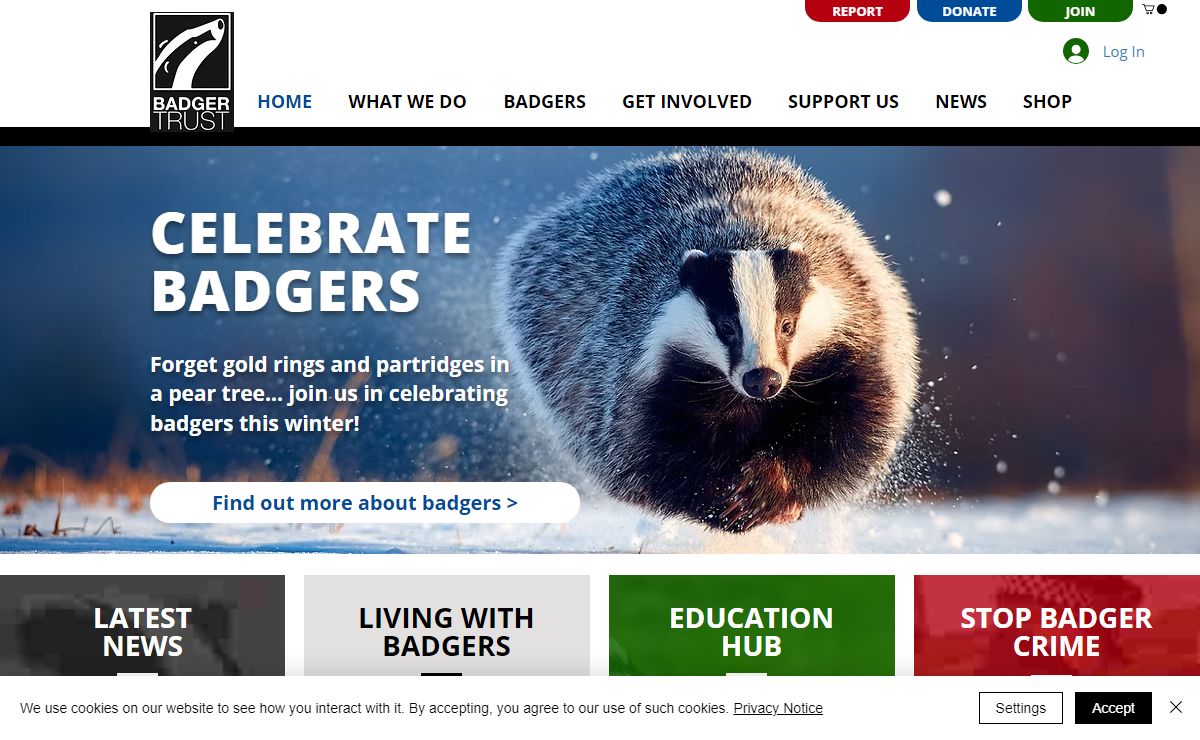1200x740 pixels.
Task: Click the green JOIN button
Action: [x=1080, y=11]
